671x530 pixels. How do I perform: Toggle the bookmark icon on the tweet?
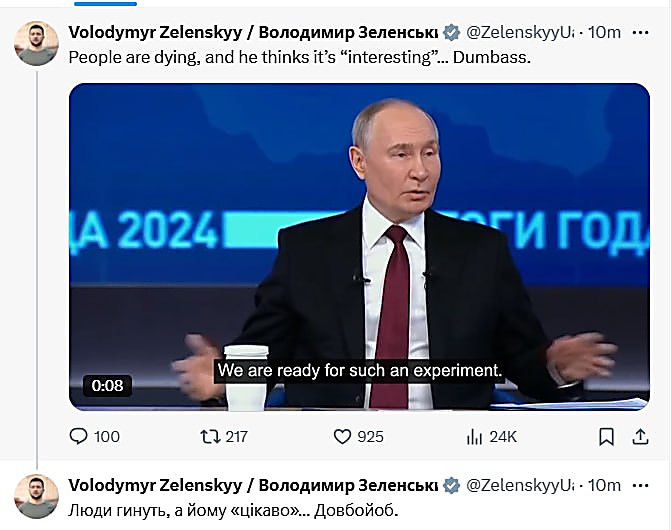point(606,436)
